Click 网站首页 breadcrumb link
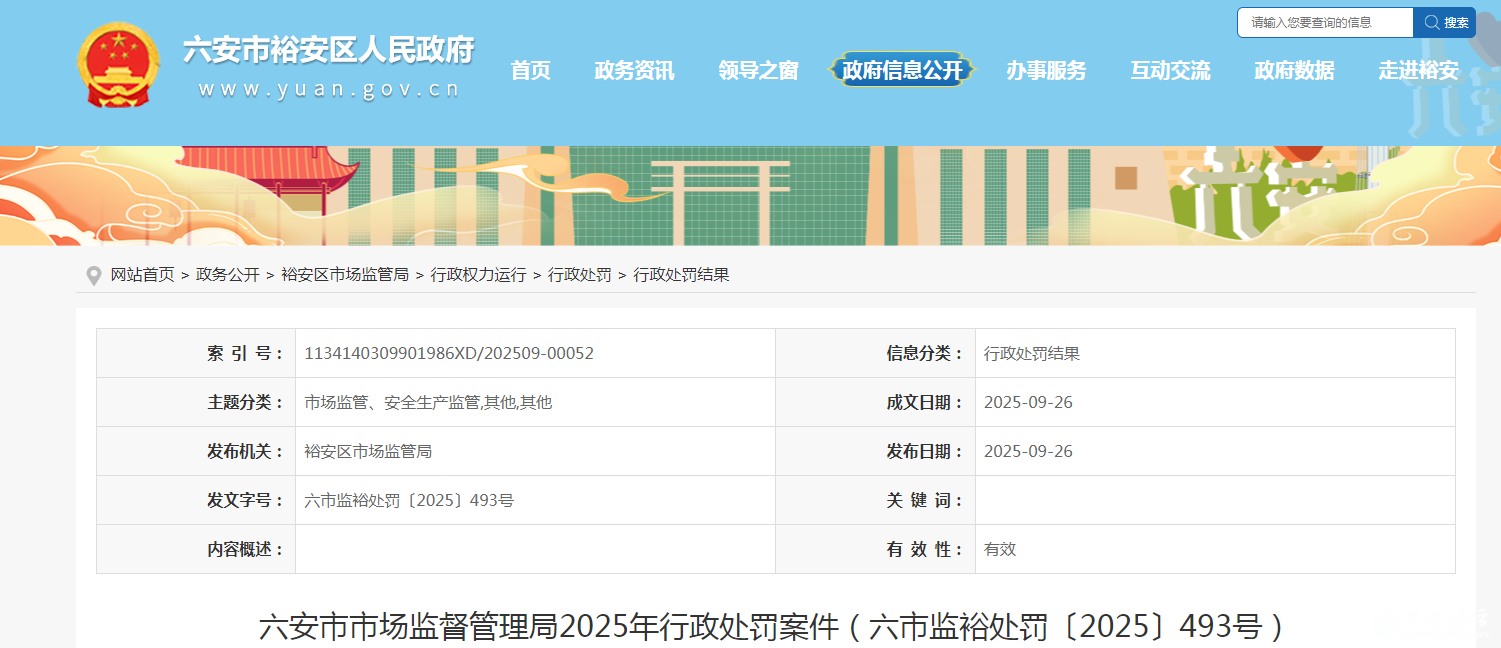 click(x=142, y=275)
